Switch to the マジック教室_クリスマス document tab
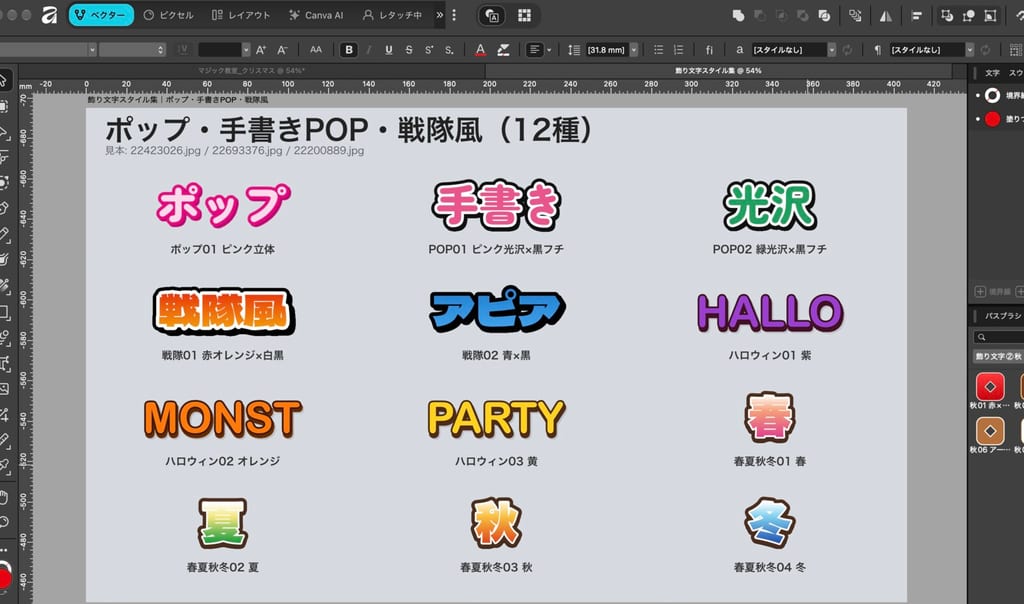The height and width of the screenshot is (604, 1024). tap(251, 71)
